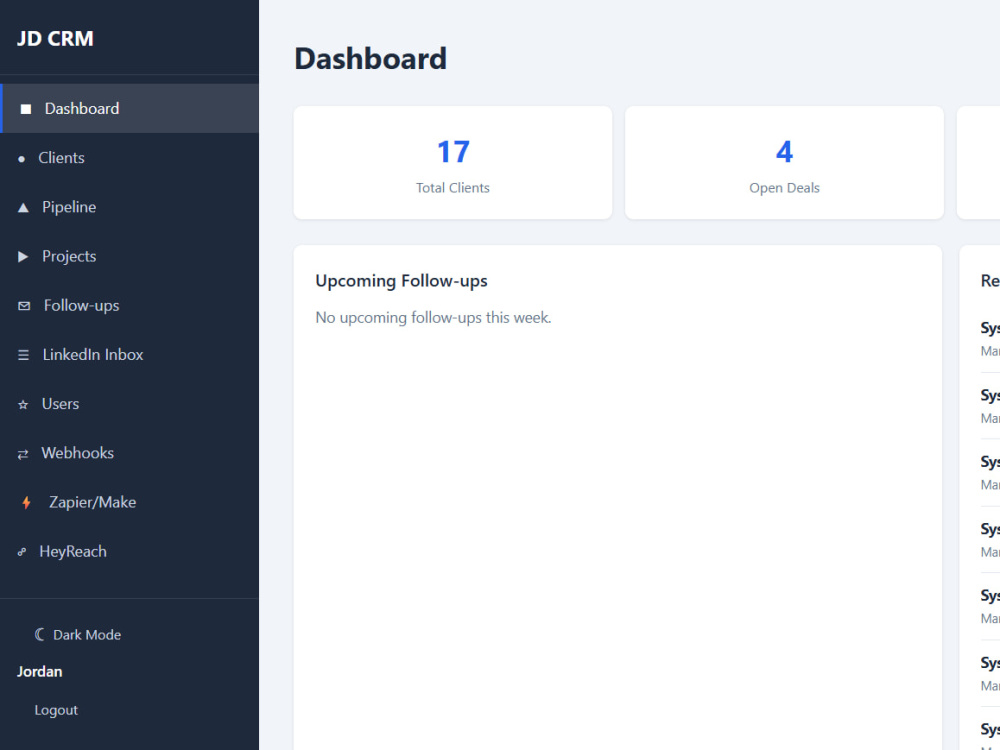Open the Zapier/Make integration page
The image size is (1000, 750).
point(129,503)
